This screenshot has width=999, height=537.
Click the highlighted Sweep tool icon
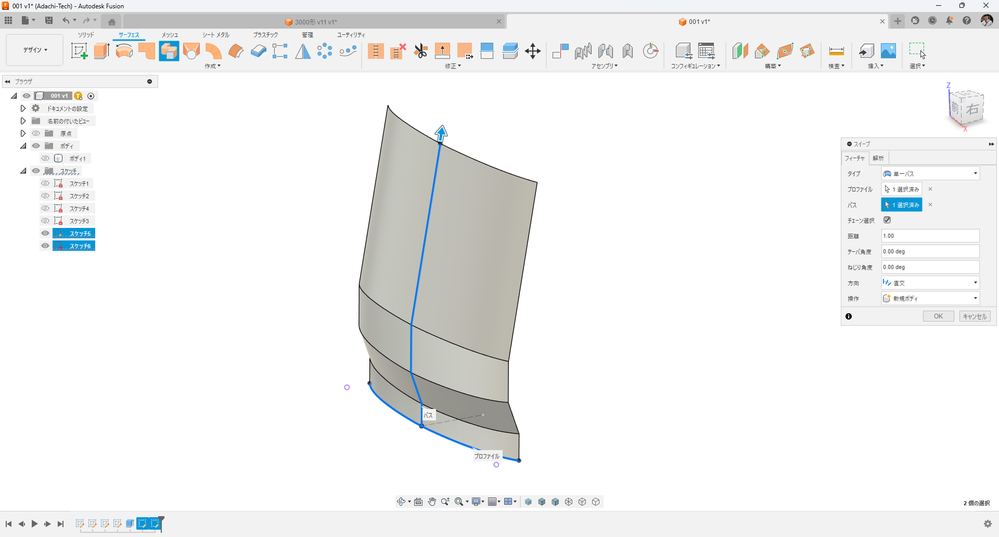click(x=169, y=51)
